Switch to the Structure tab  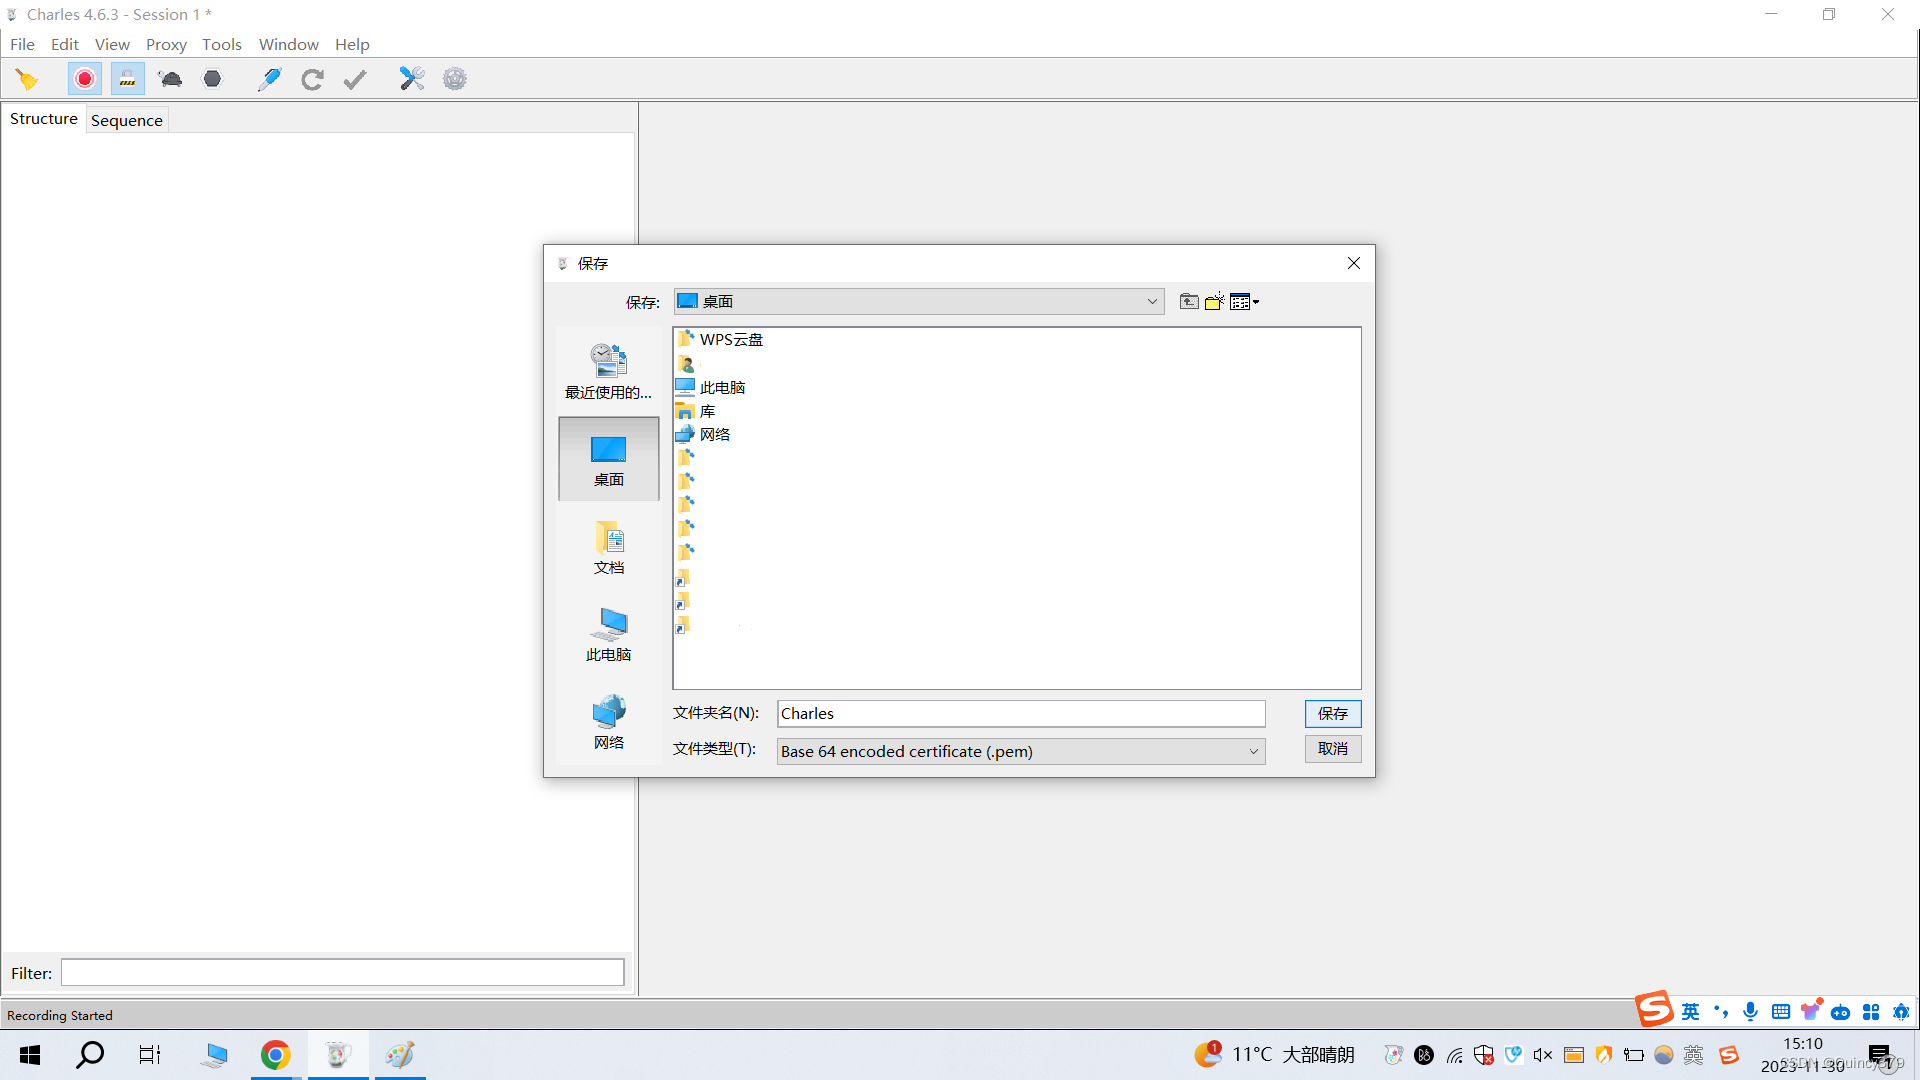click(44, 118)
